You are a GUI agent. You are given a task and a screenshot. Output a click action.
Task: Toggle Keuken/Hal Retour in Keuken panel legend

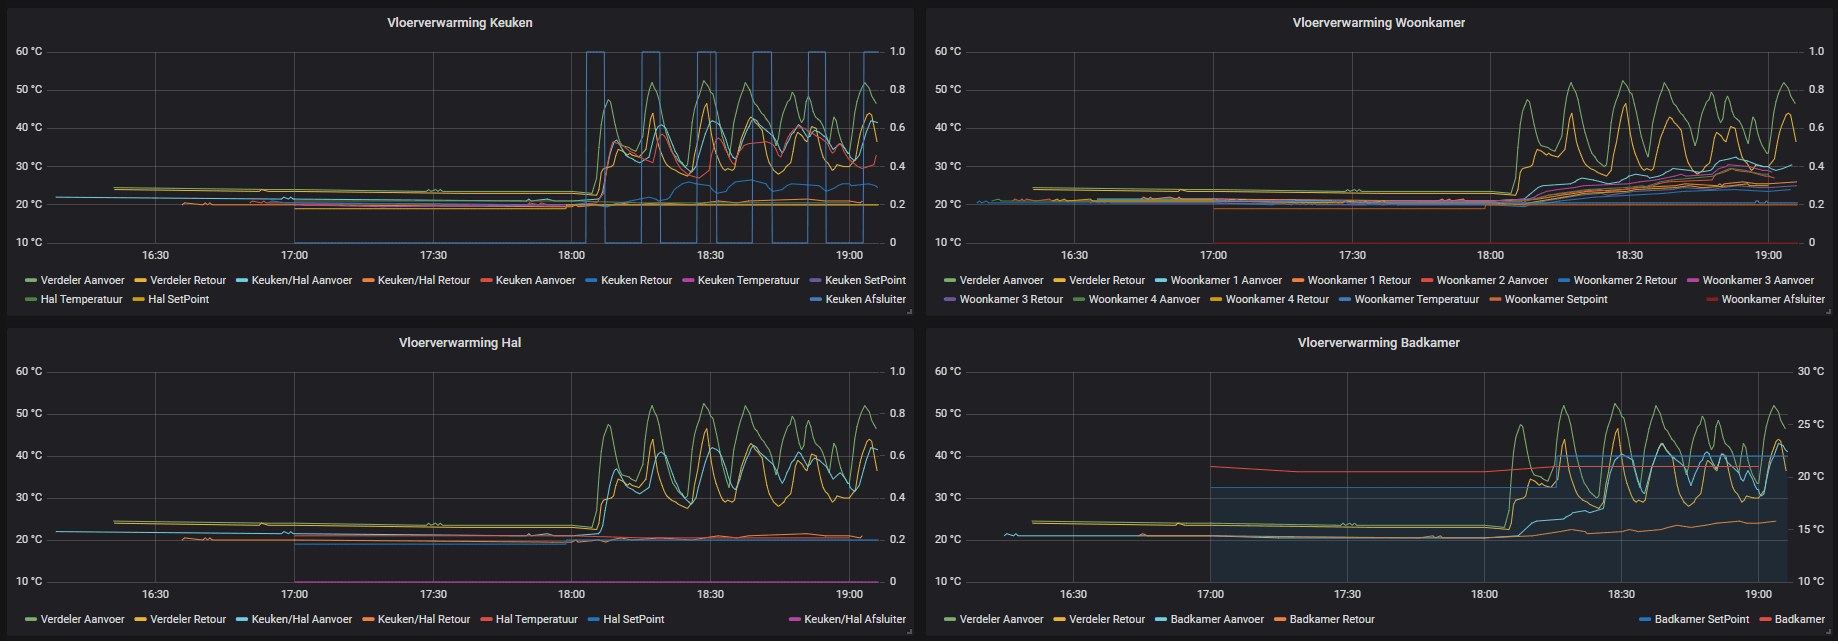coord(424,281)
